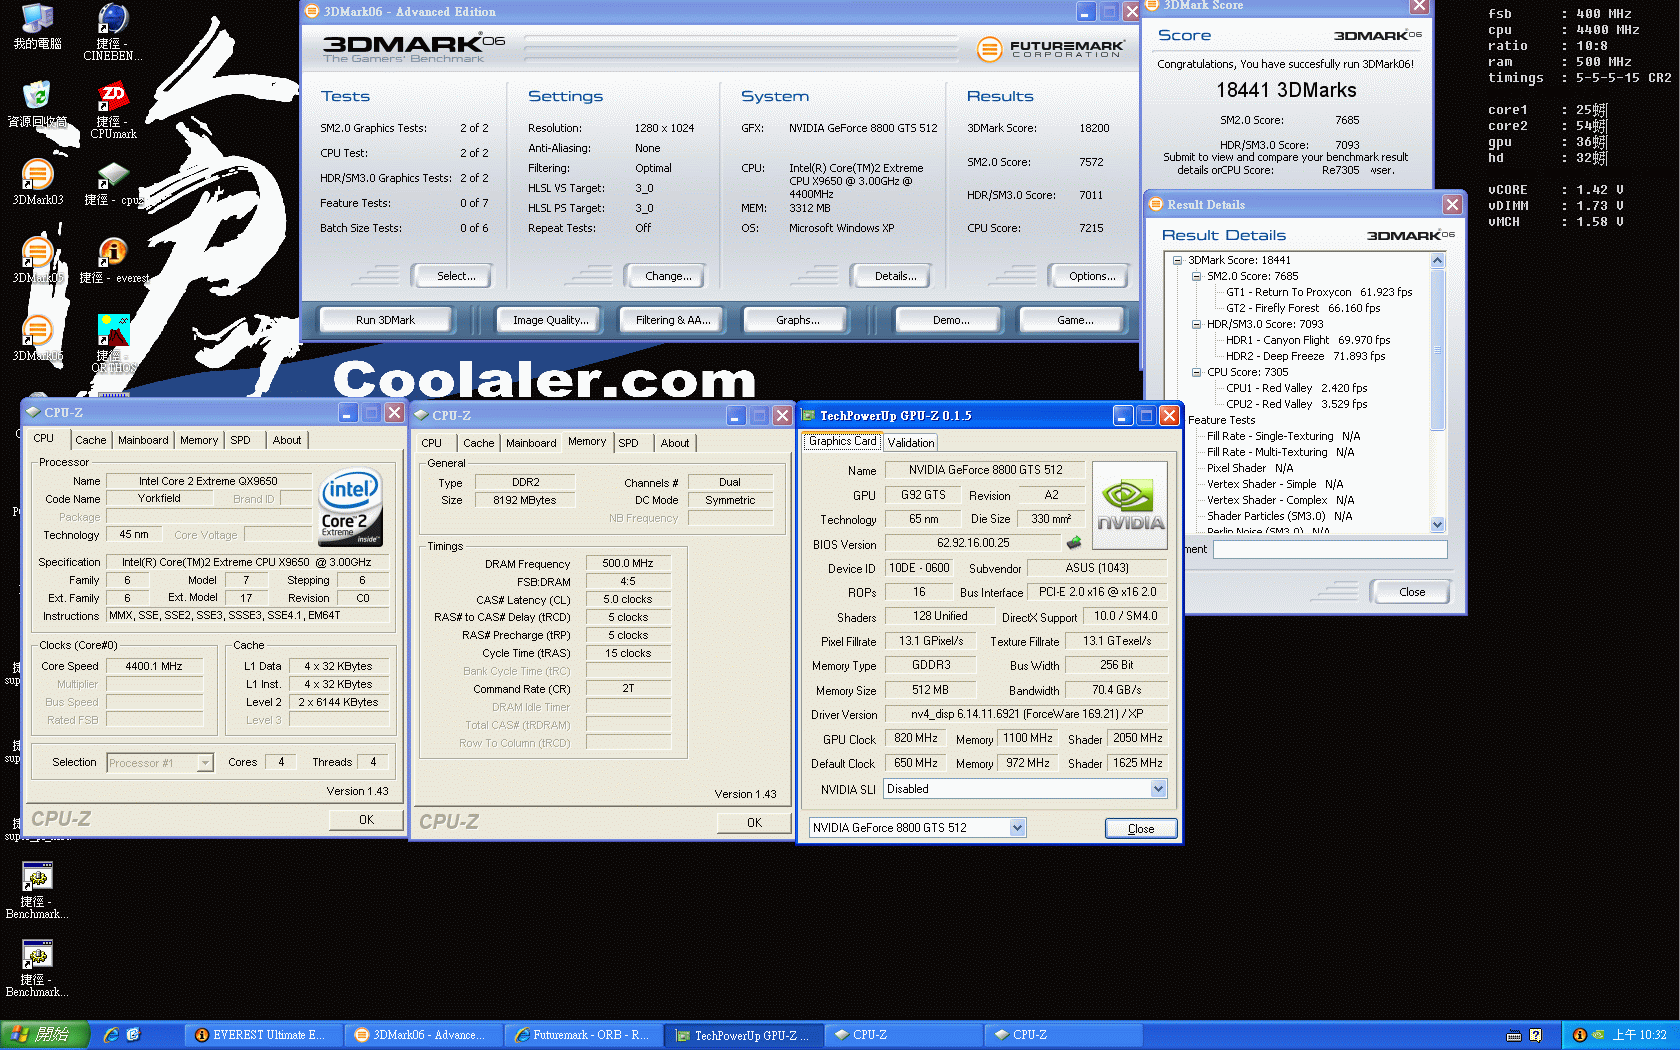This screenshot has width=1680, height=1050.
Task: Open the Windows Start button
Action: 45,1035
